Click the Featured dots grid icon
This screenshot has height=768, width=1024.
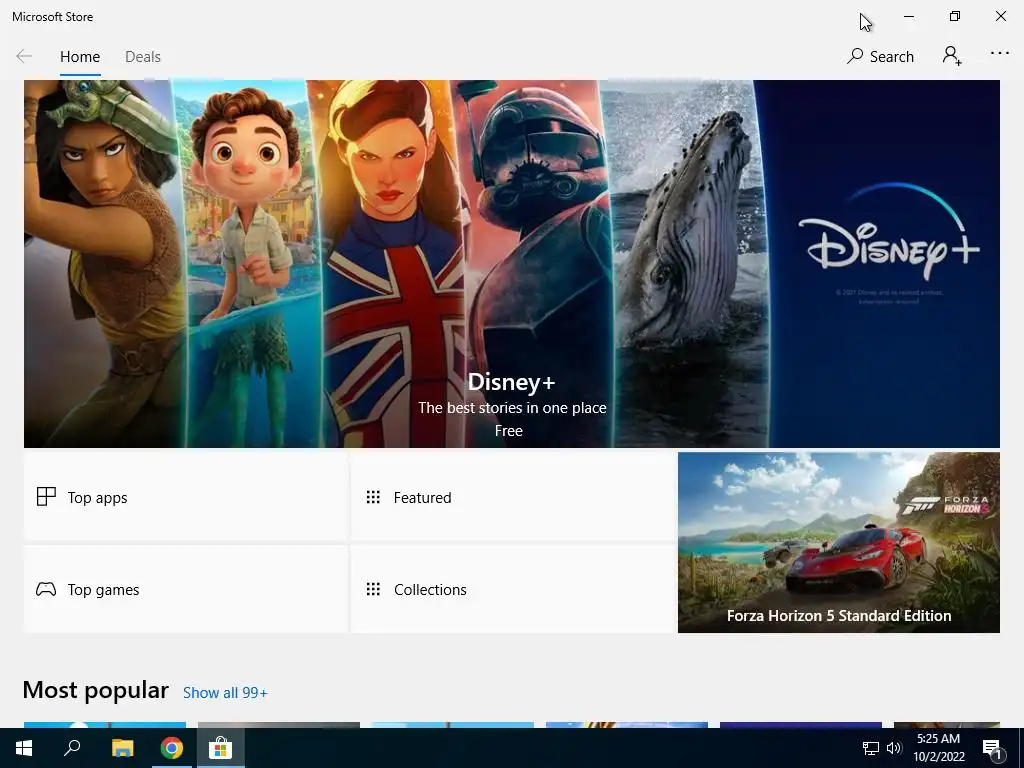(373, 497)
